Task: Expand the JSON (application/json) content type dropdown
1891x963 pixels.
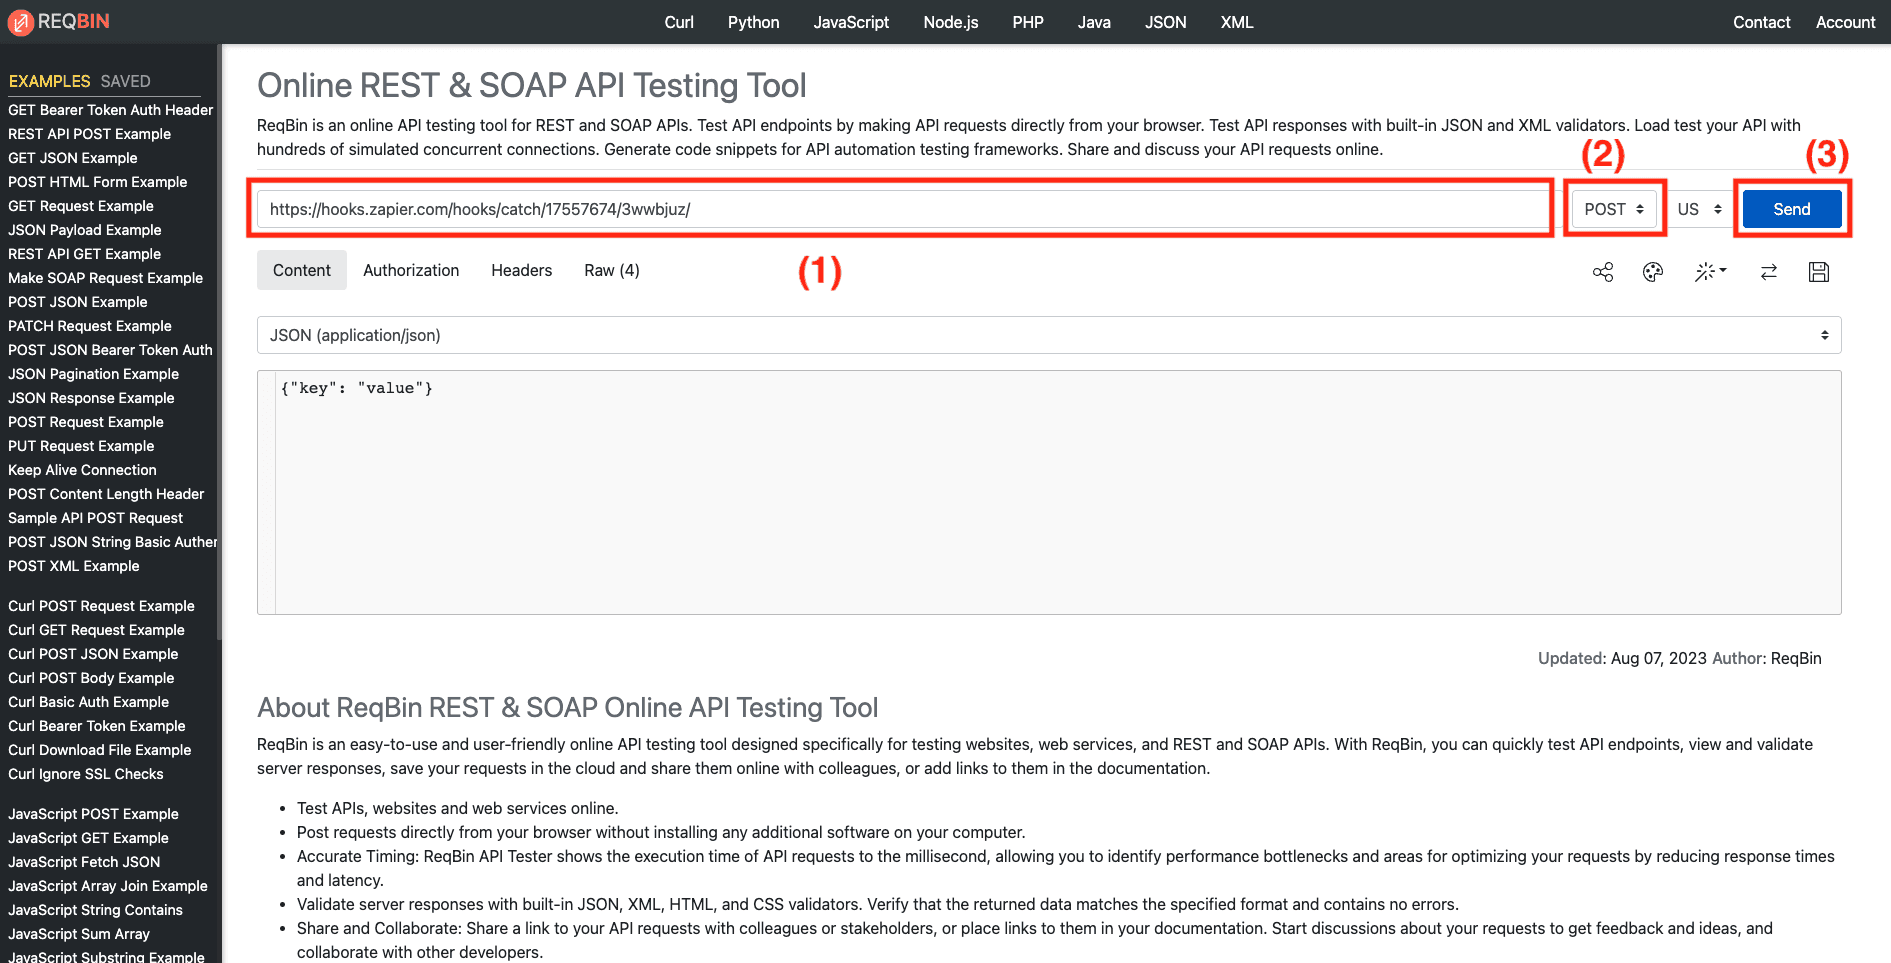Action: coord(1049,335)
